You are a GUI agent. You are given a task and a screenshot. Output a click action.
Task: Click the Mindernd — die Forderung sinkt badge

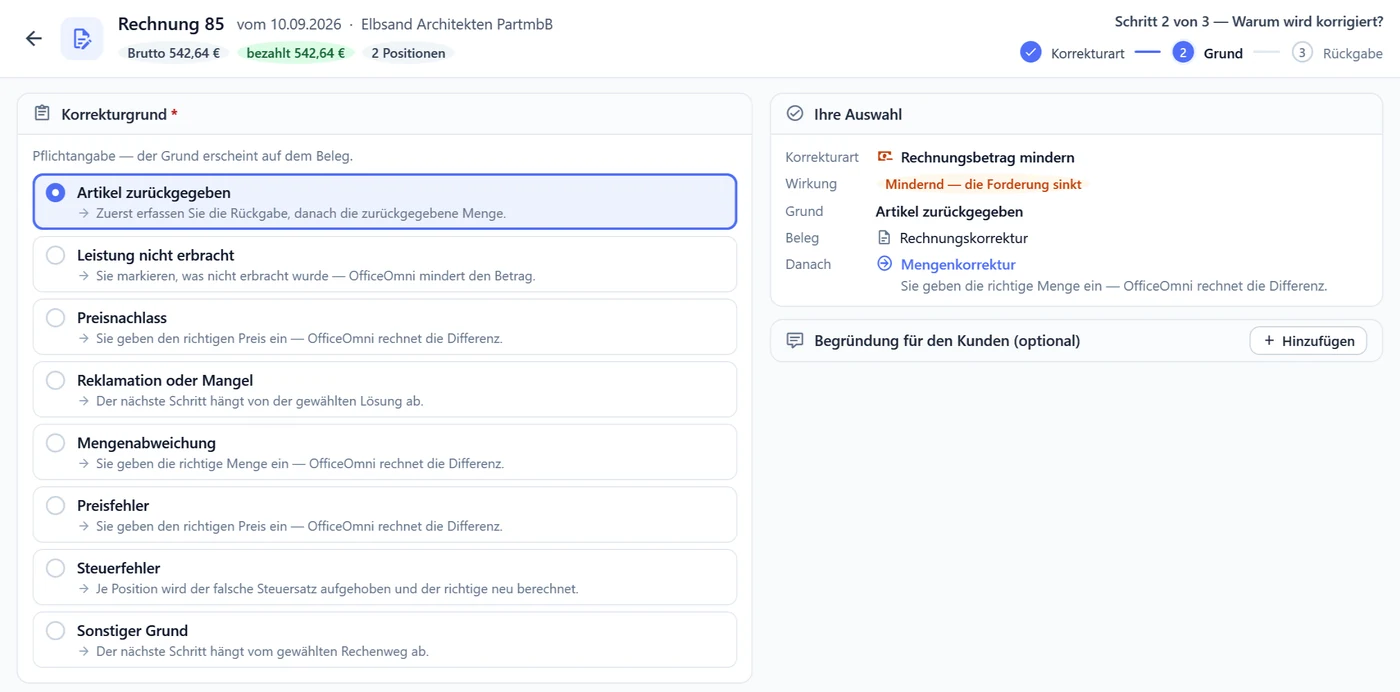[983, 184]
